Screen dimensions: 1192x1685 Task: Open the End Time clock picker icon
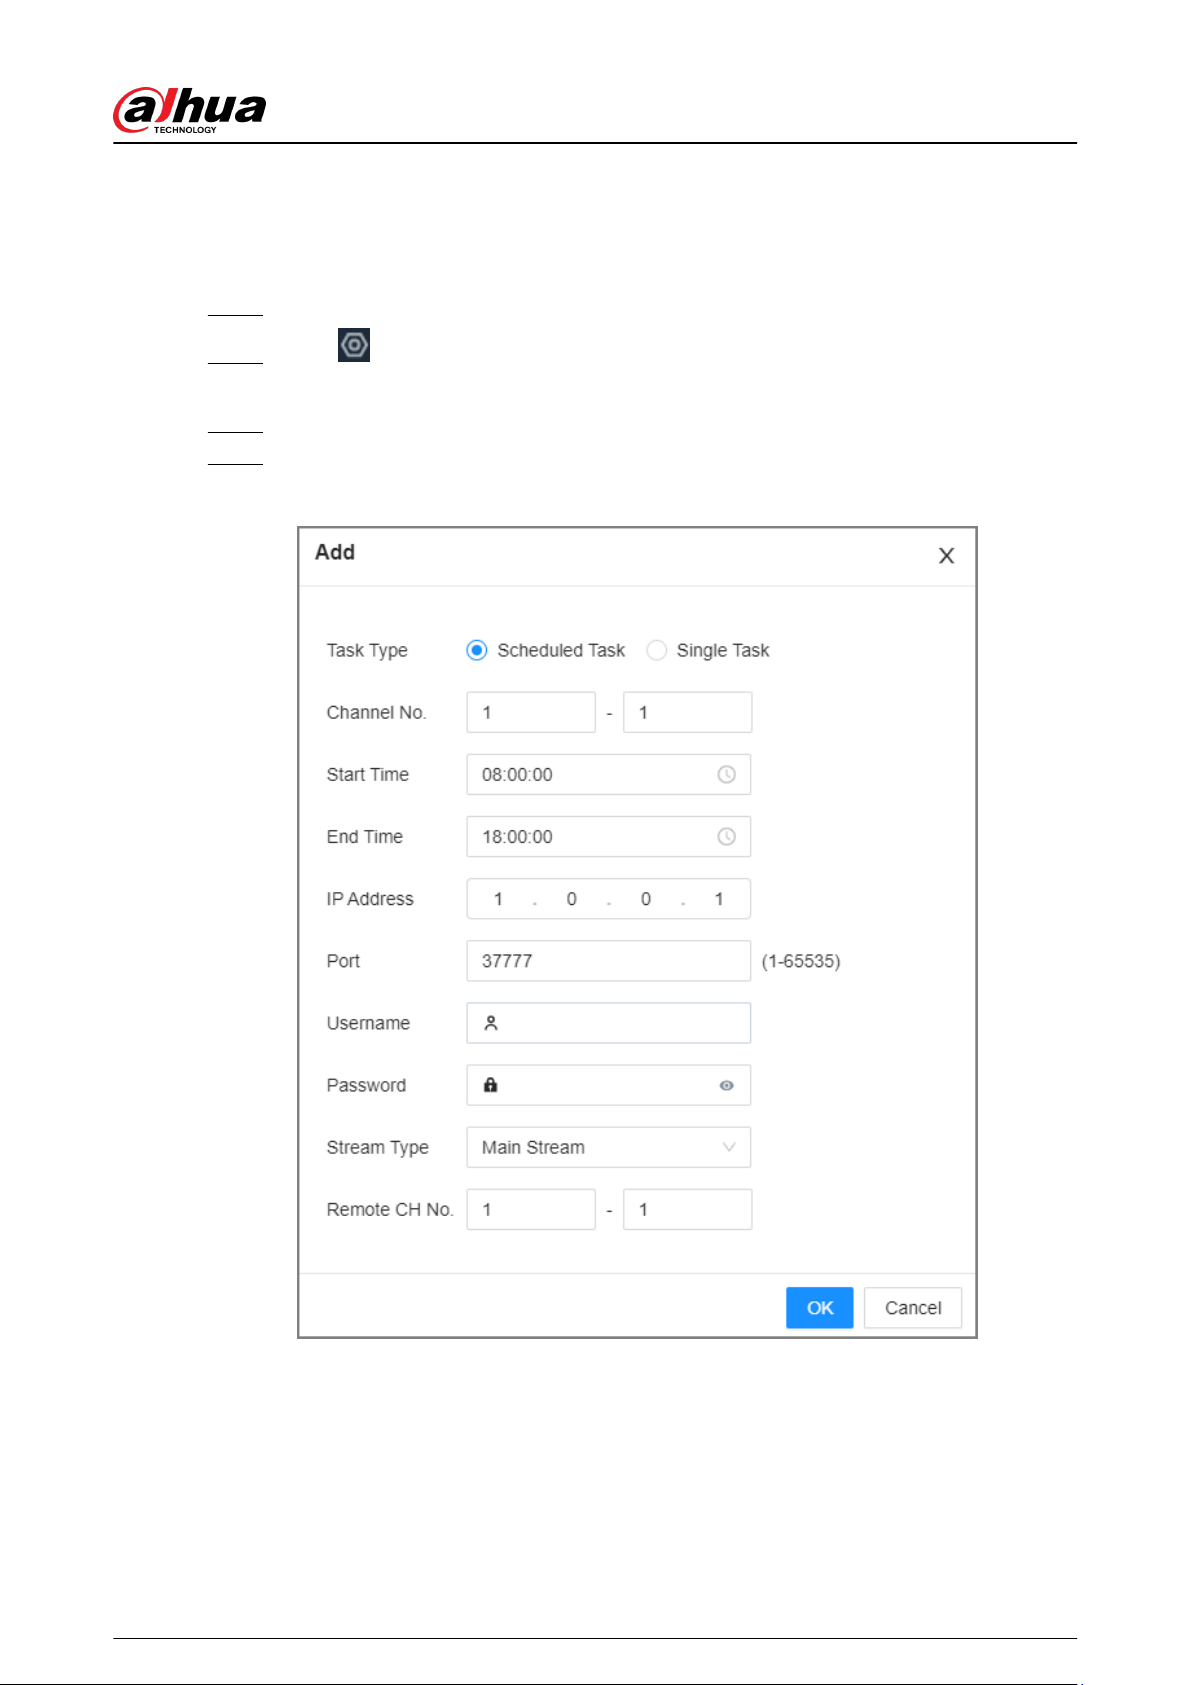pos(727,836)
